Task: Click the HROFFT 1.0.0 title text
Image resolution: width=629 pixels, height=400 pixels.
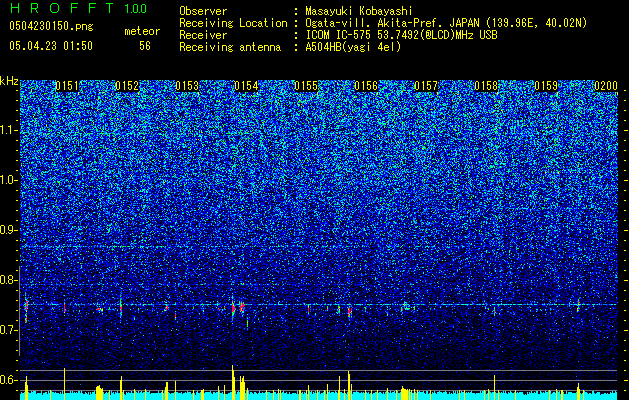Action: pyautogui.click(x=78, y=8)
